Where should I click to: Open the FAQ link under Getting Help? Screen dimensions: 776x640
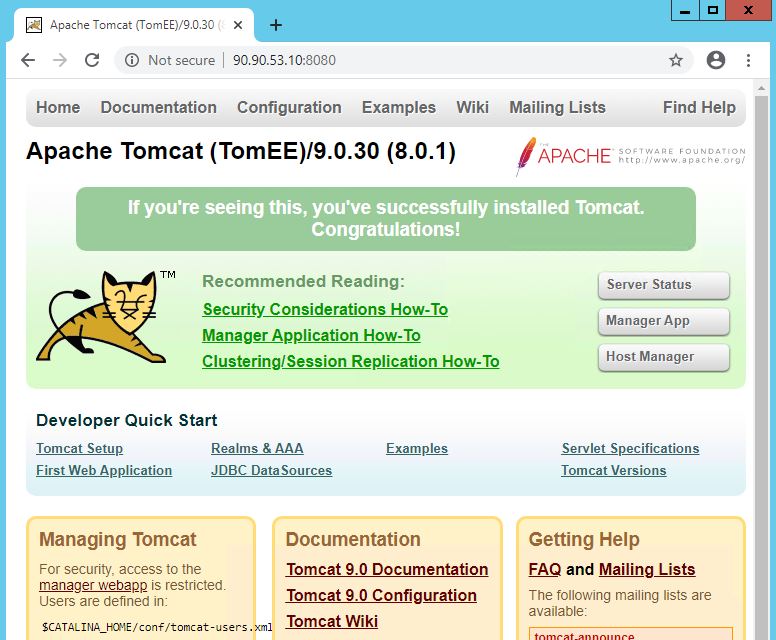click(x=545, y=569)
